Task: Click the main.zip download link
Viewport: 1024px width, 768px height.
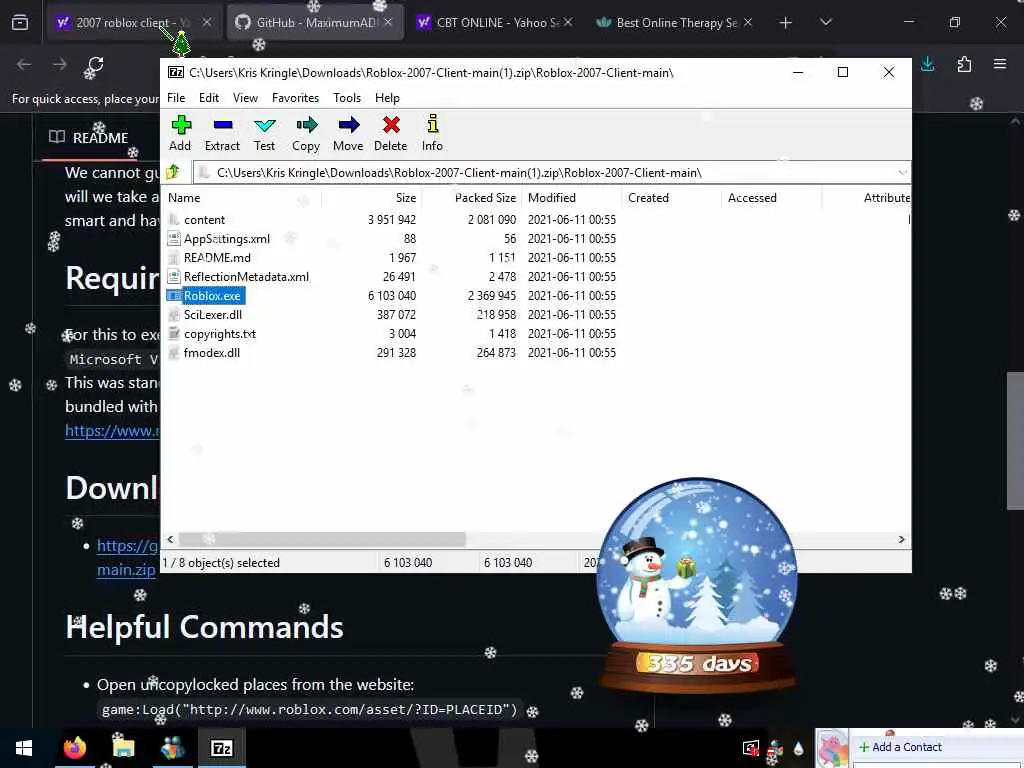Action: [126, 569]
